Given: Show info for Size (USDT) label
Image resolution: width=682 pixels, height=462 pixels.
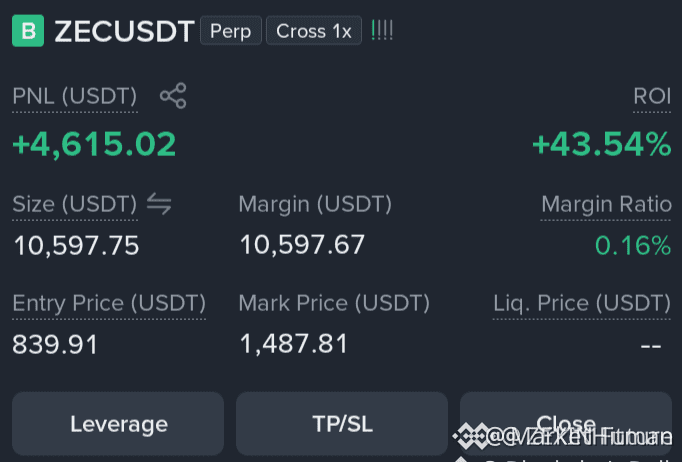Looking at the screenshot, I should coord(75,204).
